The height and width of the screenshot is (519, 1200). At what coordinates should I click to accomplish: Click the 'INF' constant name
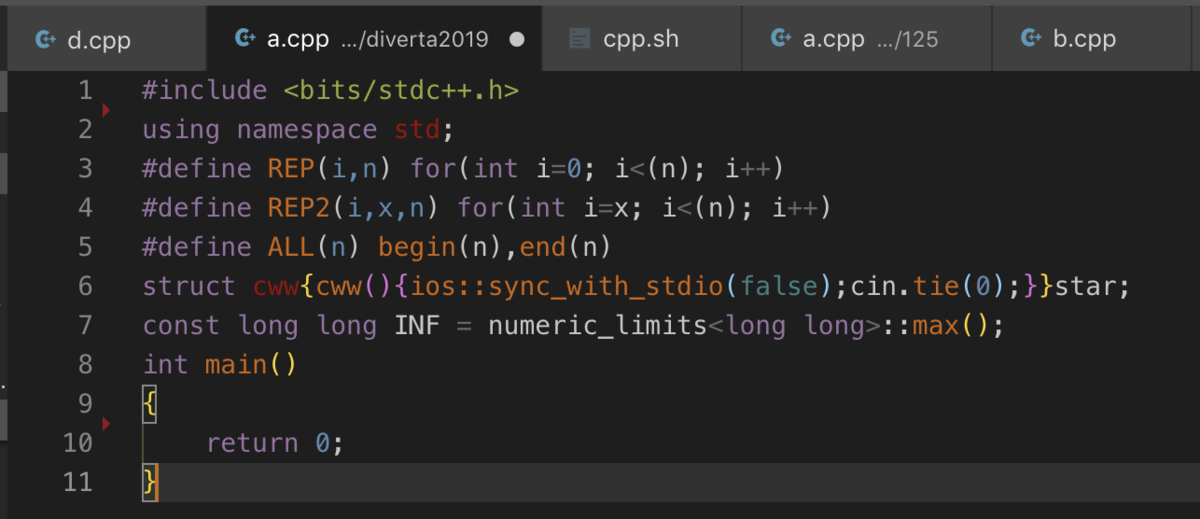417,325
